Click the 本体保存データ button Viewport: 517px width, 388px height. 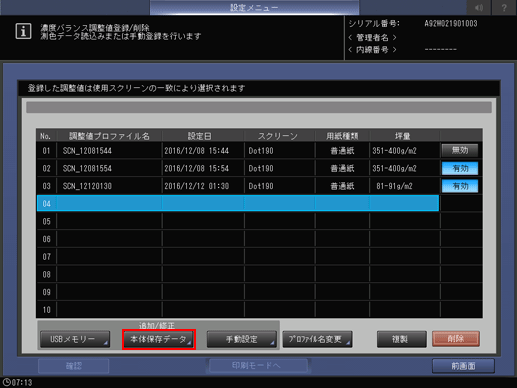click(159, 339)
